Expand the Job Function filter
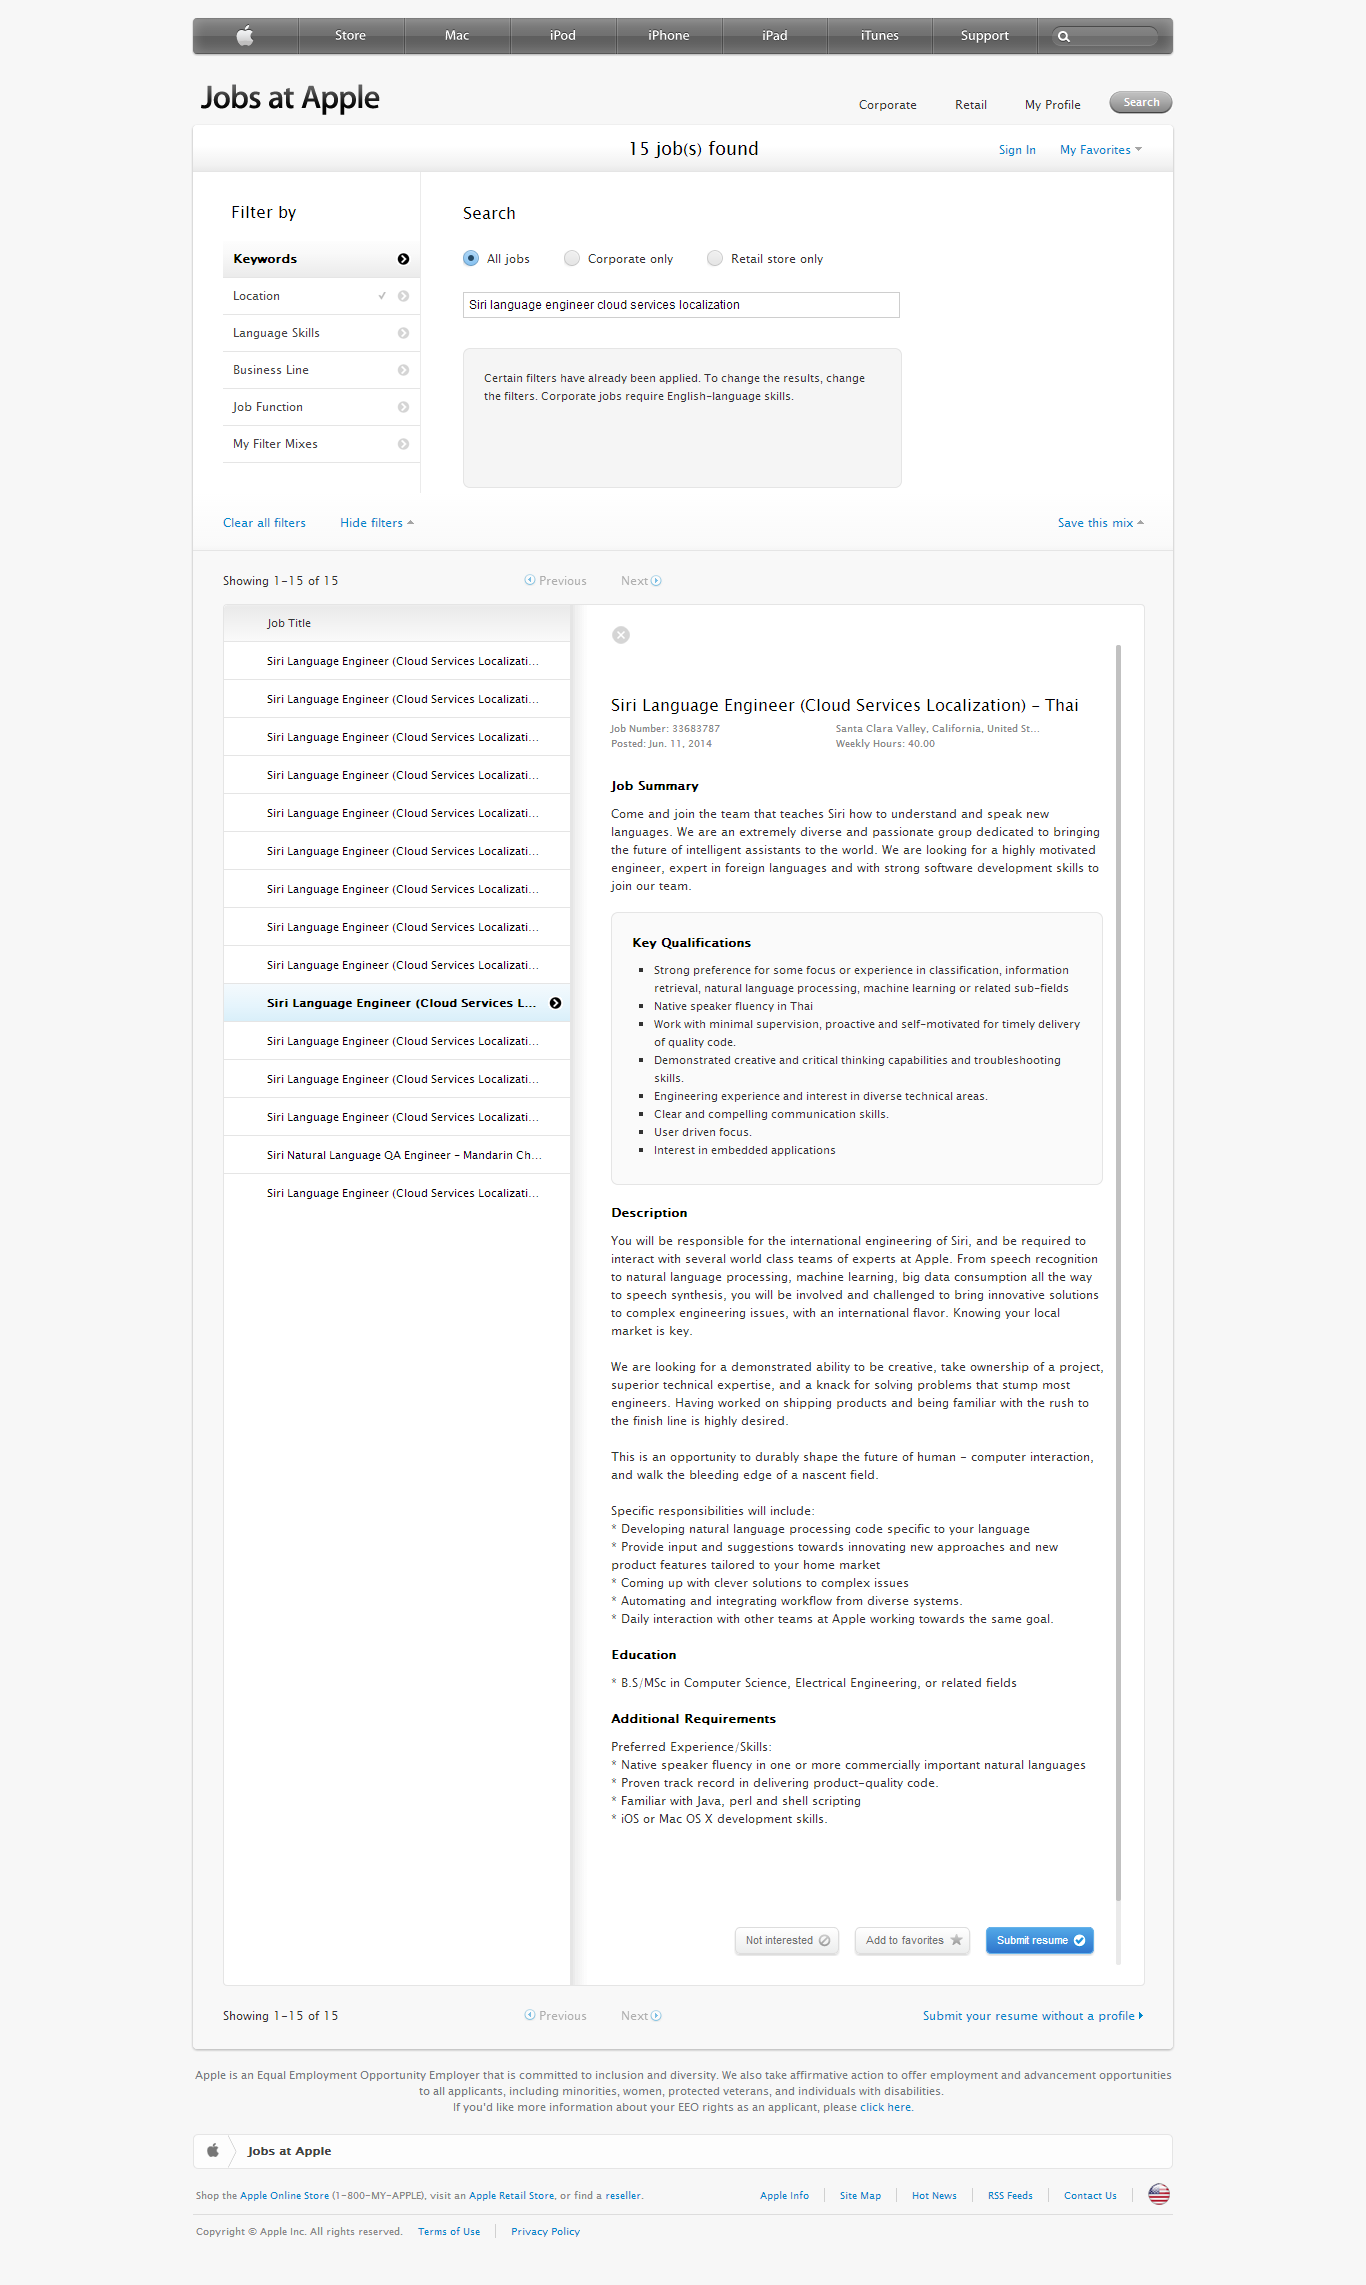Image resolution: width=1366 pixels, height=2285 pixels. point(321,407)
